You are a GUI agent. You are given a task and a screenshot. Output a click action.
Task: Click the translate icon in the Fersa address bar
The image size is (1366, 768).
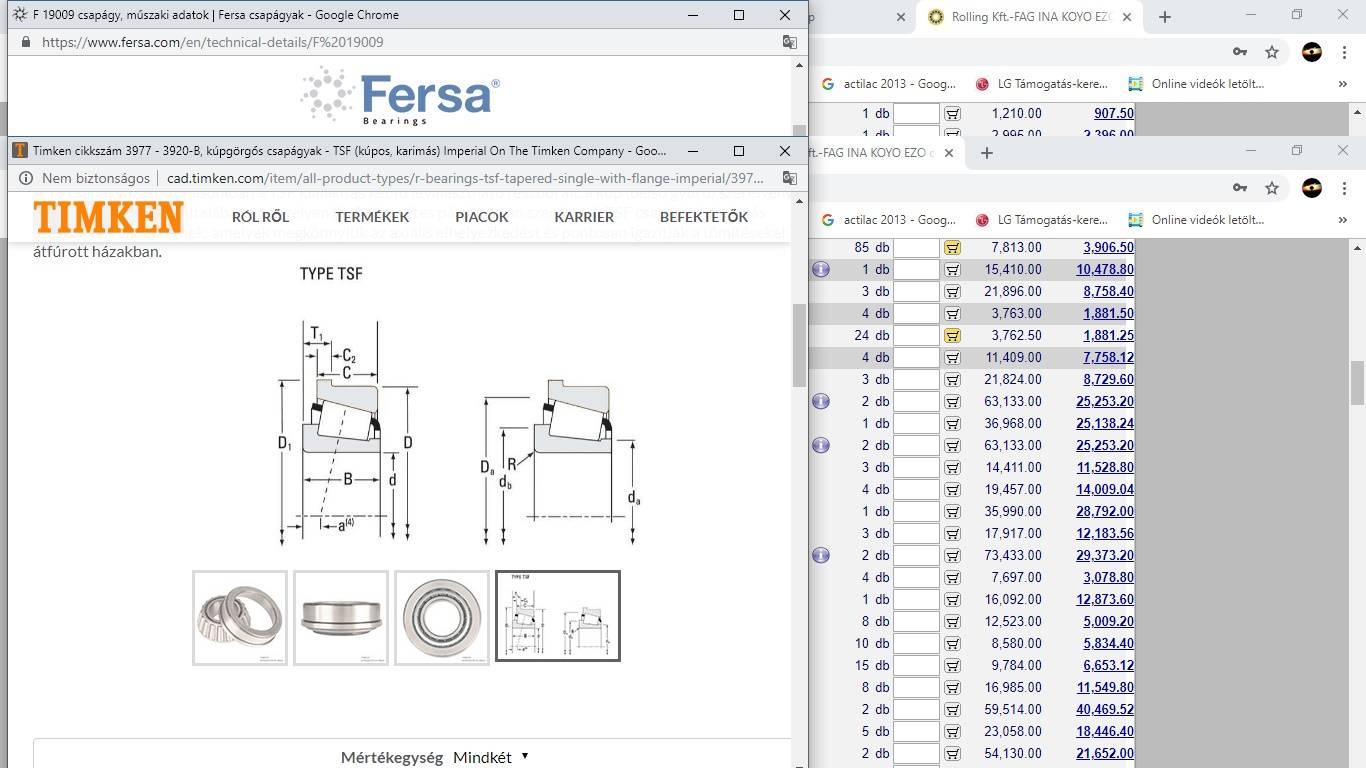[x=789, y=42]
